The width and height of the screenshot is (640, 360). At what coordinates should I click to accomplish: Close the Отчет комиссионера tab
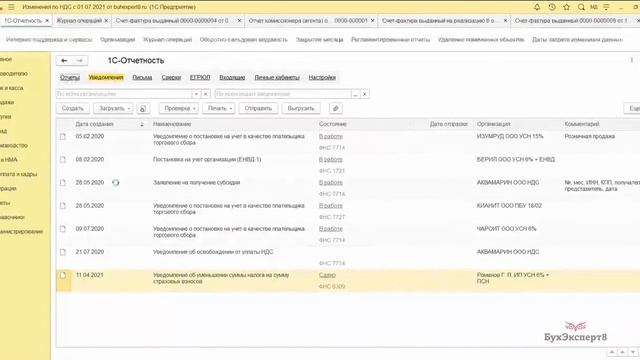tap(373, 20)
